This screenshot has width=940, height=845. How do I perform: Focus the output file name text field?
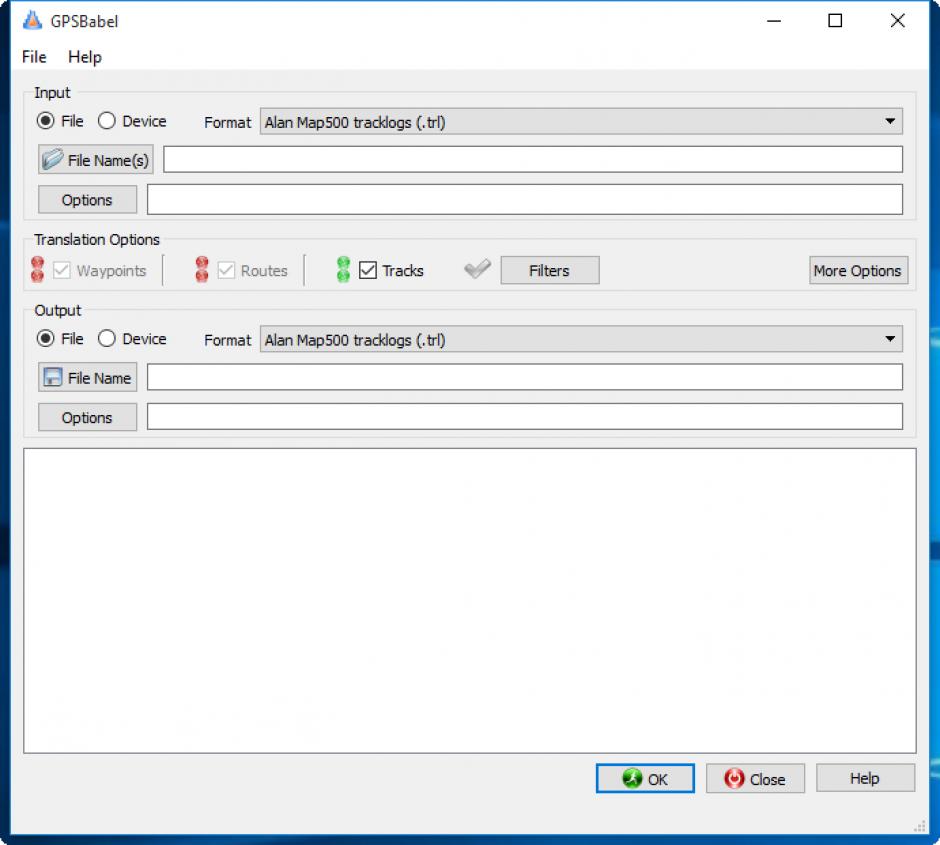pos(525,378)
